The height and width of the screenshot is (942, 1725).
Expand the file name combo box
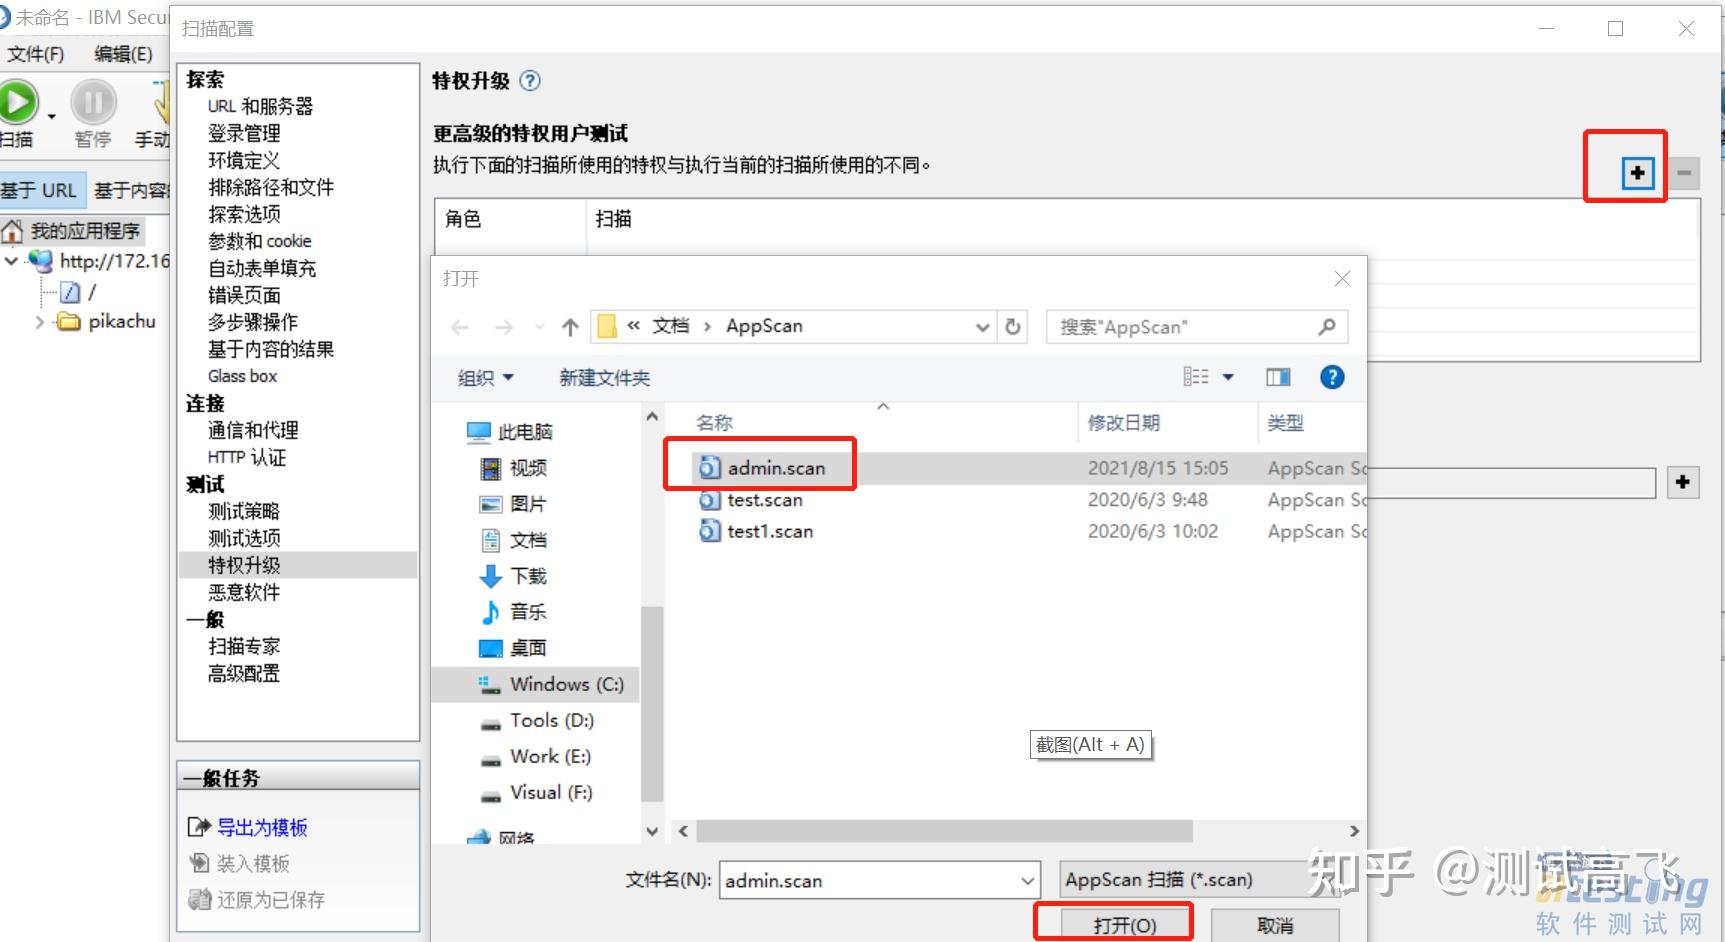tap(1027, 881)
